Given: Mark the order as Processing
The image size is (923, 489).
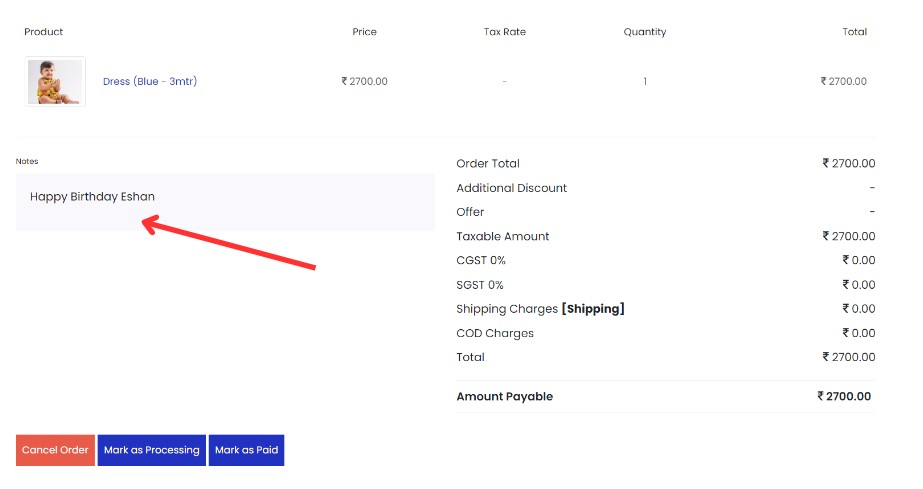Looking at the screenshot, I should coord(152,450).
